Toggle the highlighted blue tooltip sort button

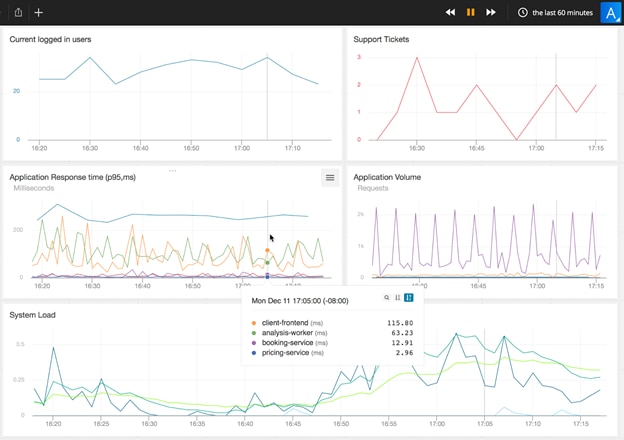click(409, 298)
